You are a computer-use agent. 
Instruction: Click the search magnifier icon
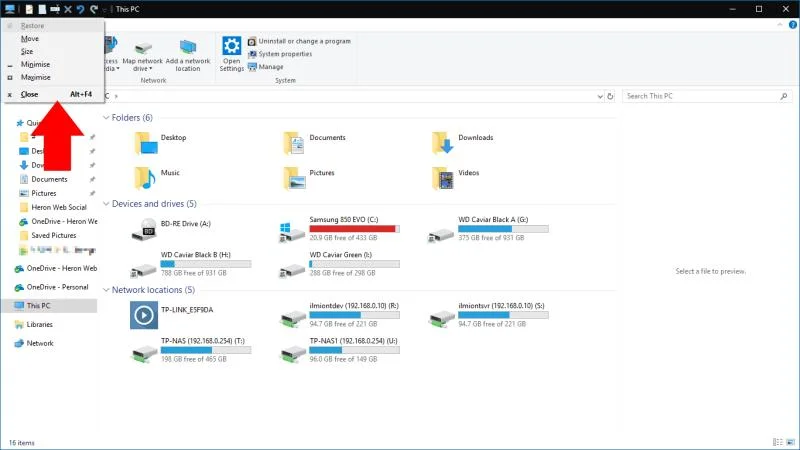pos(784,96)
